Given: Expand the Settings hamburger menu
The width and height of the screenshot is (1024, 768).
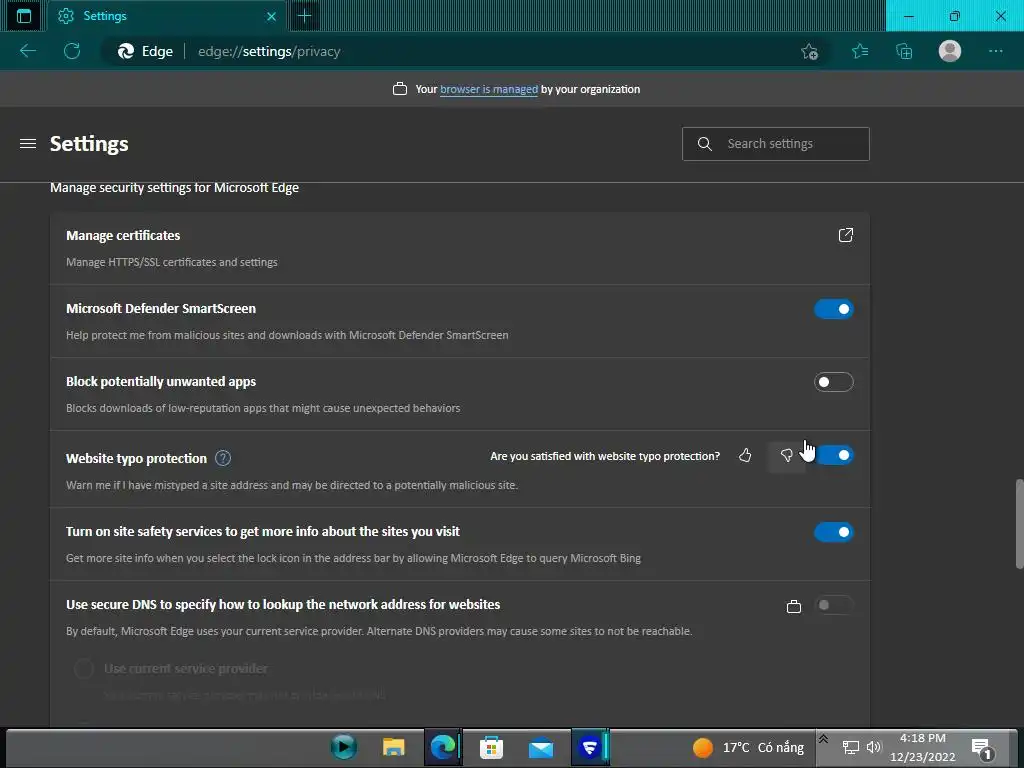Looking at the screenshot, I should pyautogui.click(x=27, y=144).
